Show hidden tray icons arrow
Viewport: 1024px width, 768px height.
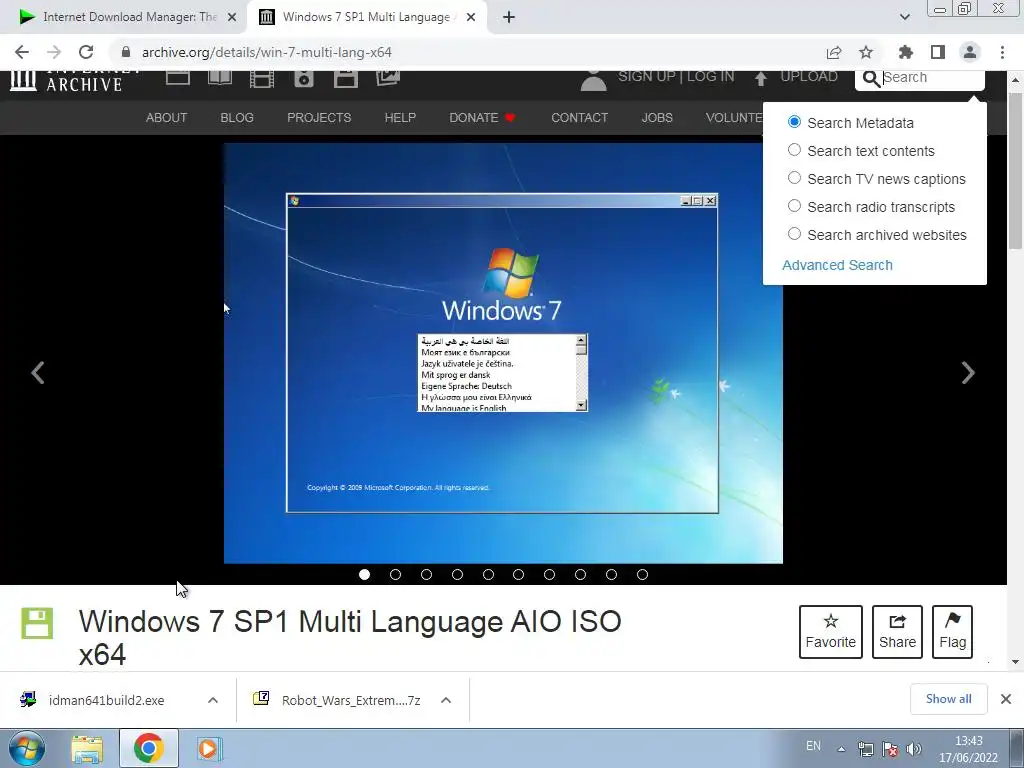pos(842,750)
